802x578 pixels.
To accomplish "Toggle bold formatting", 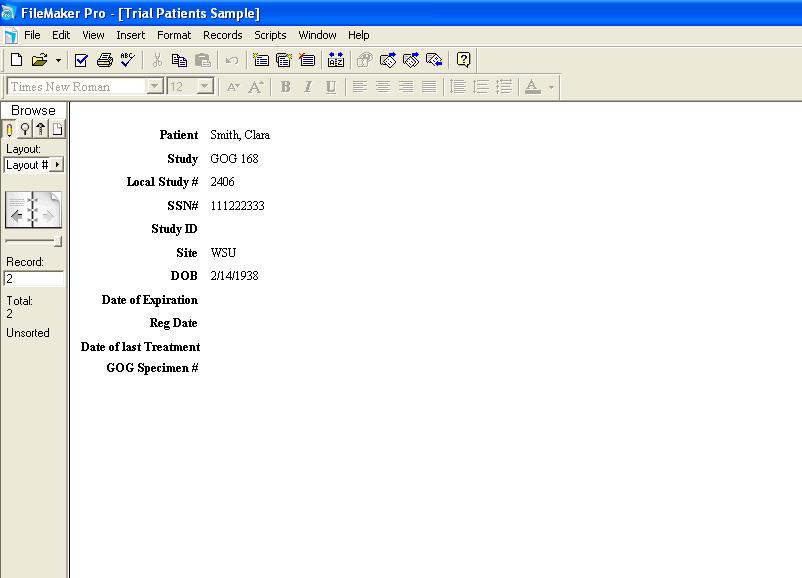I will point(285,87).
